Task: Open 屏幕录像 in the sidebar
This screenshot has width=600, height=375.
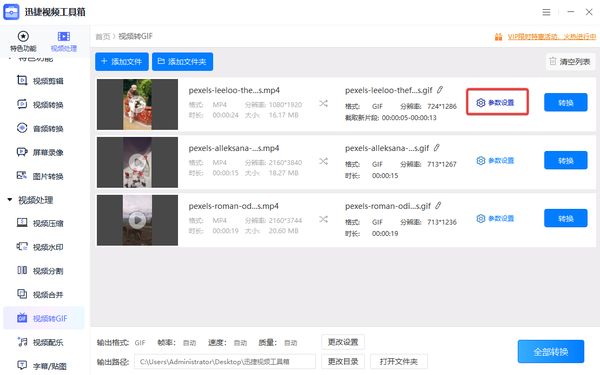Action: [x=48, y=152]
